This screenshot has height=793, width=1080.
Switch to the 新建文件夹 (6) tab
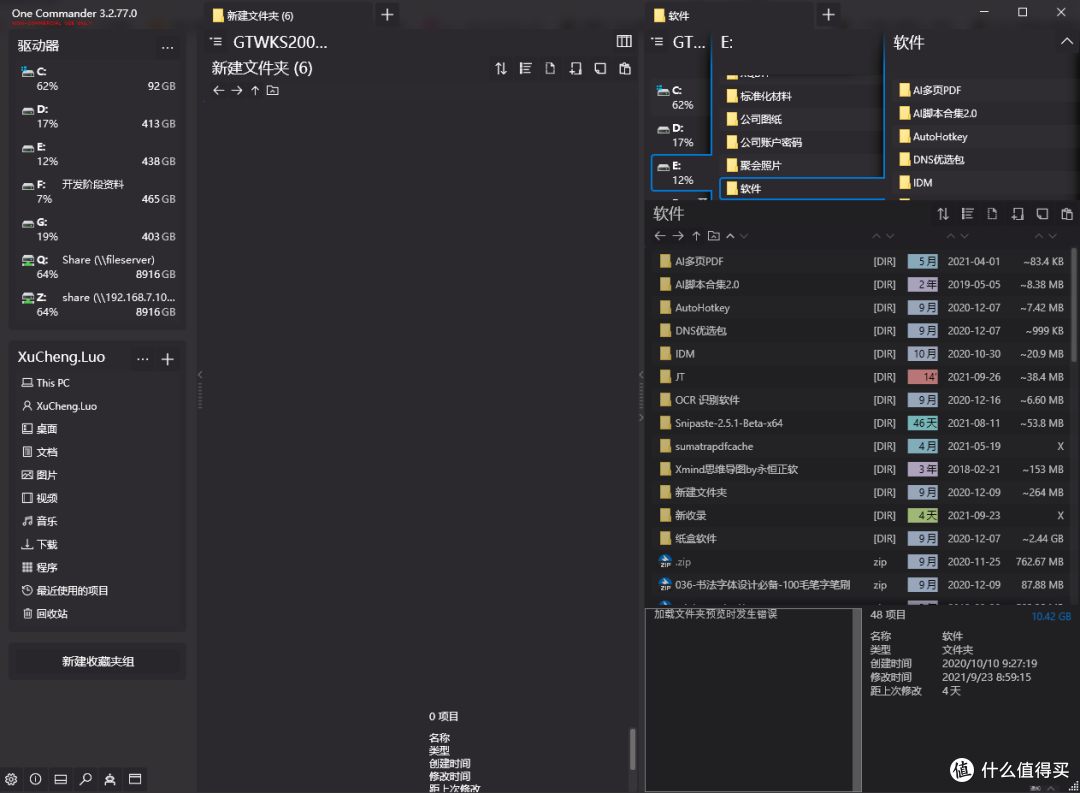[289, 15]
